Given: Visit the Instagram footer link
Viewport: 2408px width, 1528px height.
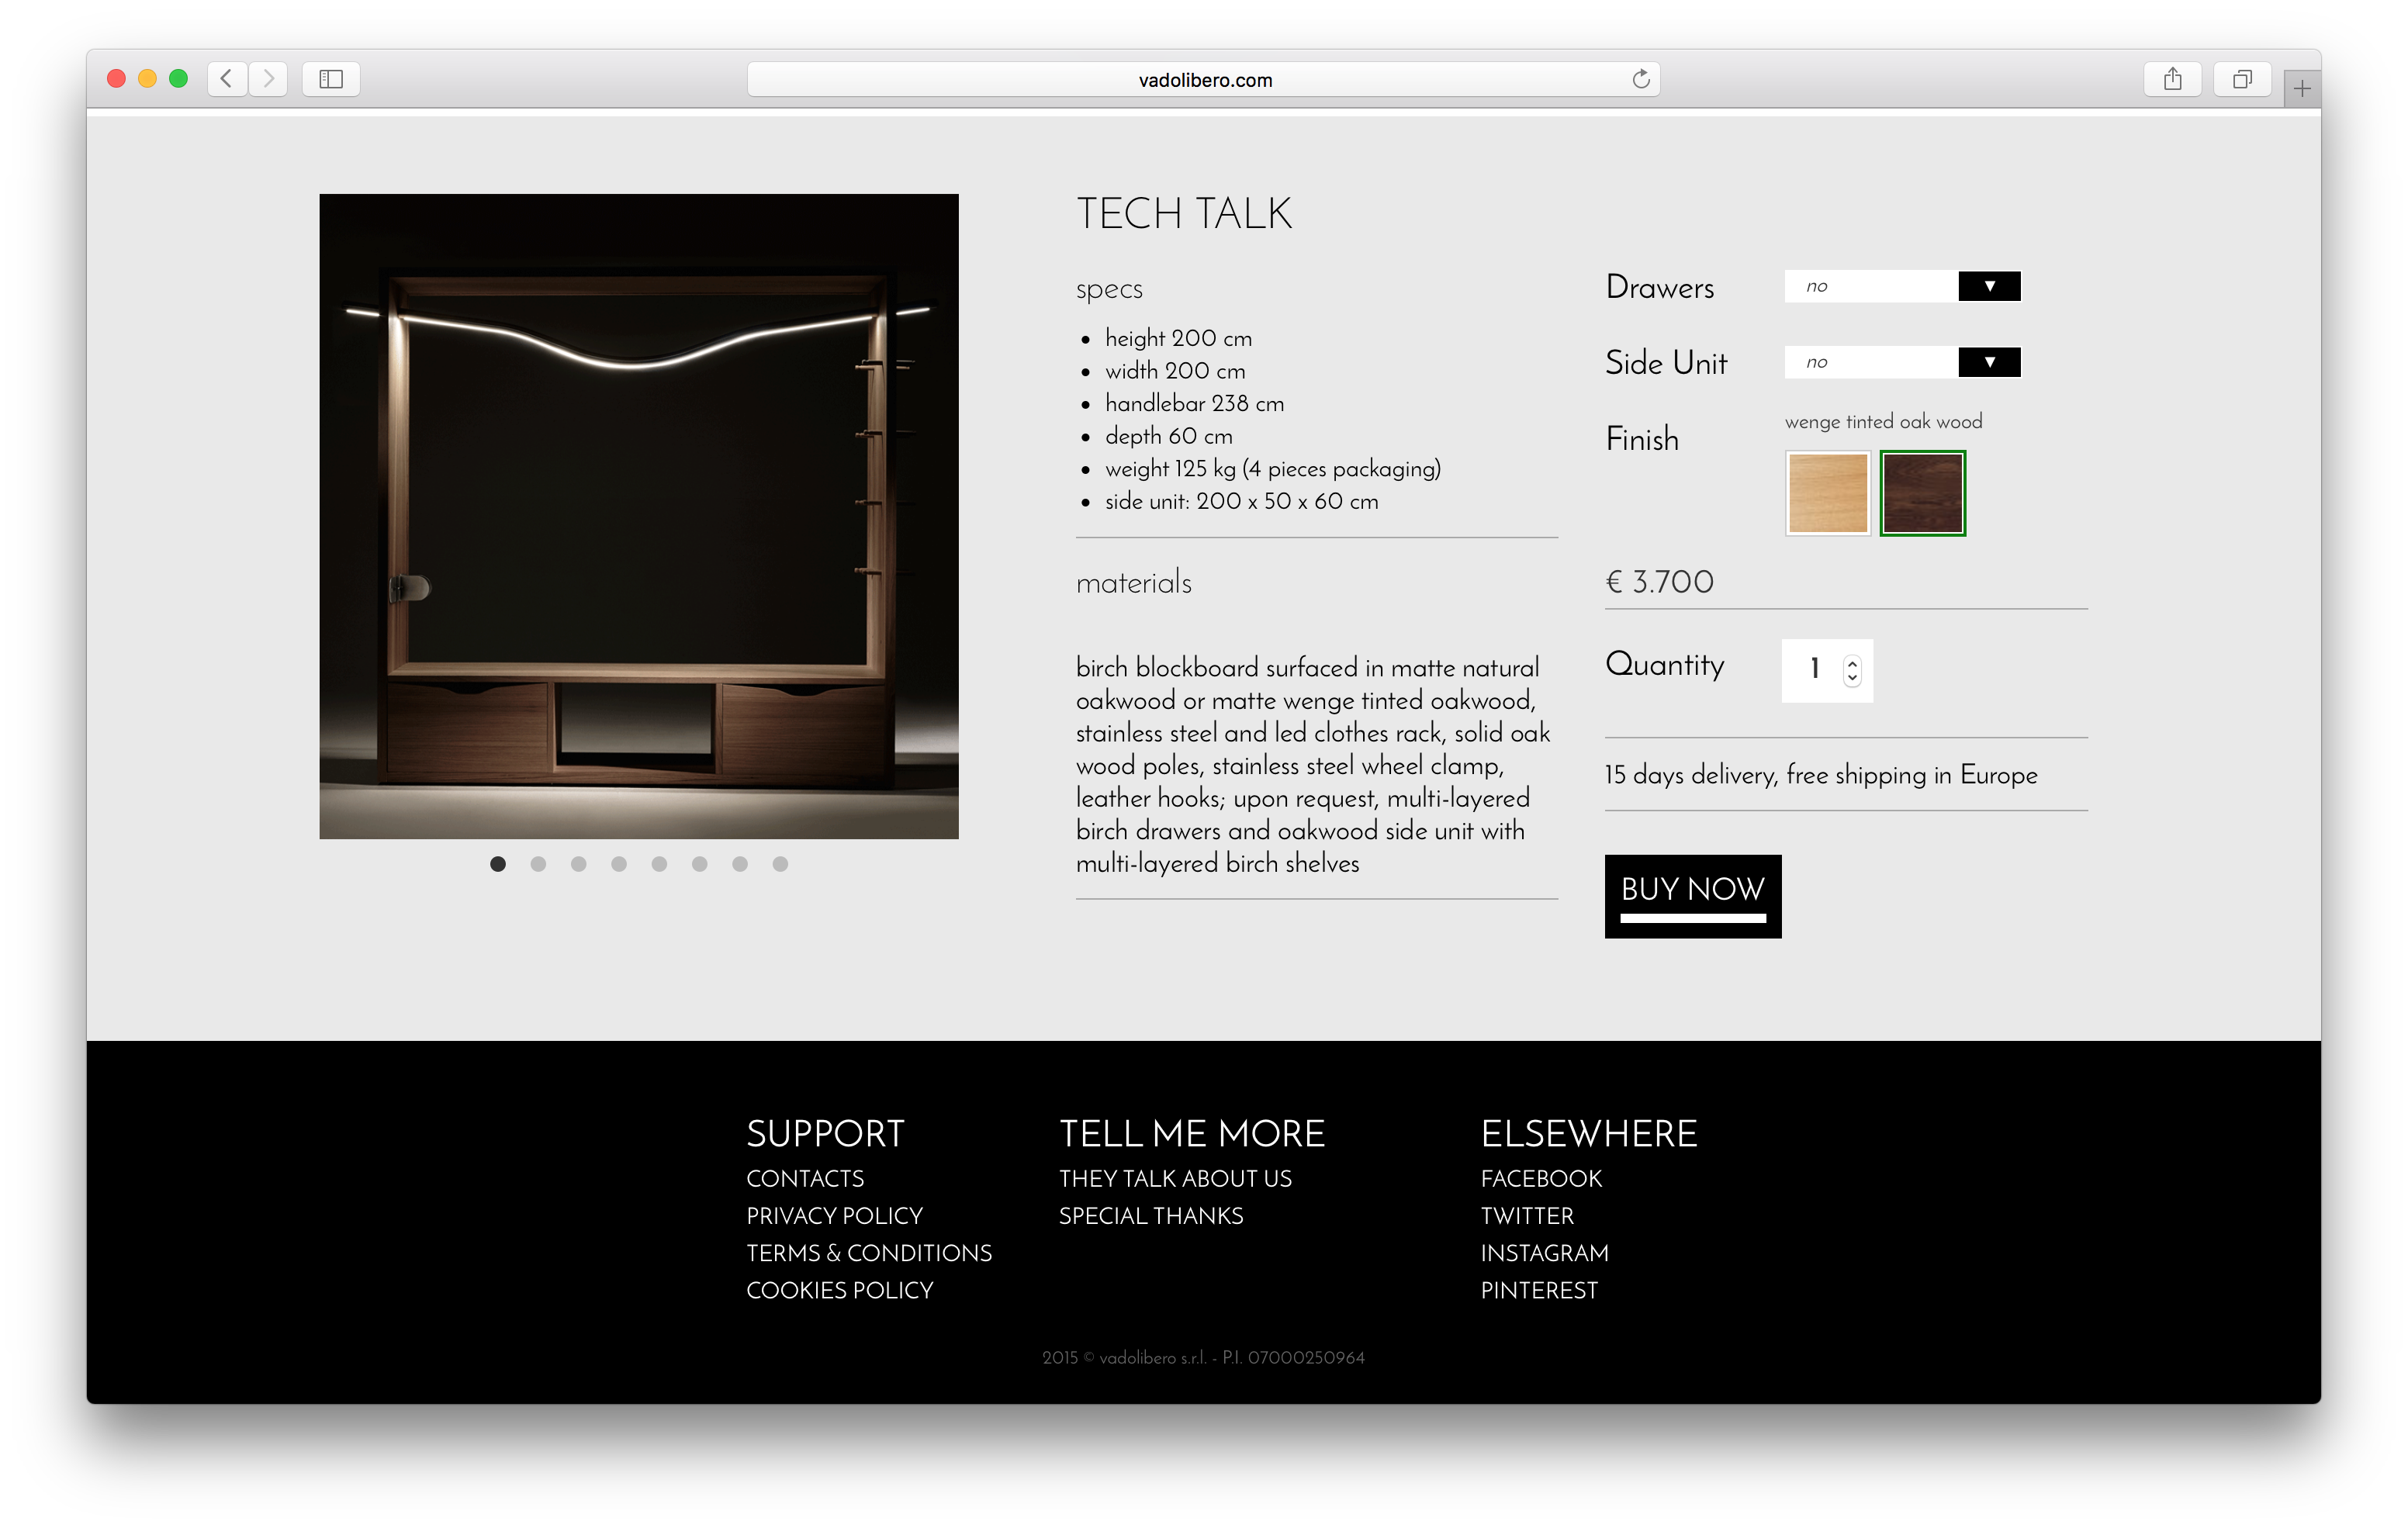Looking at the screenshot, I should (x=1544, y=1253).
